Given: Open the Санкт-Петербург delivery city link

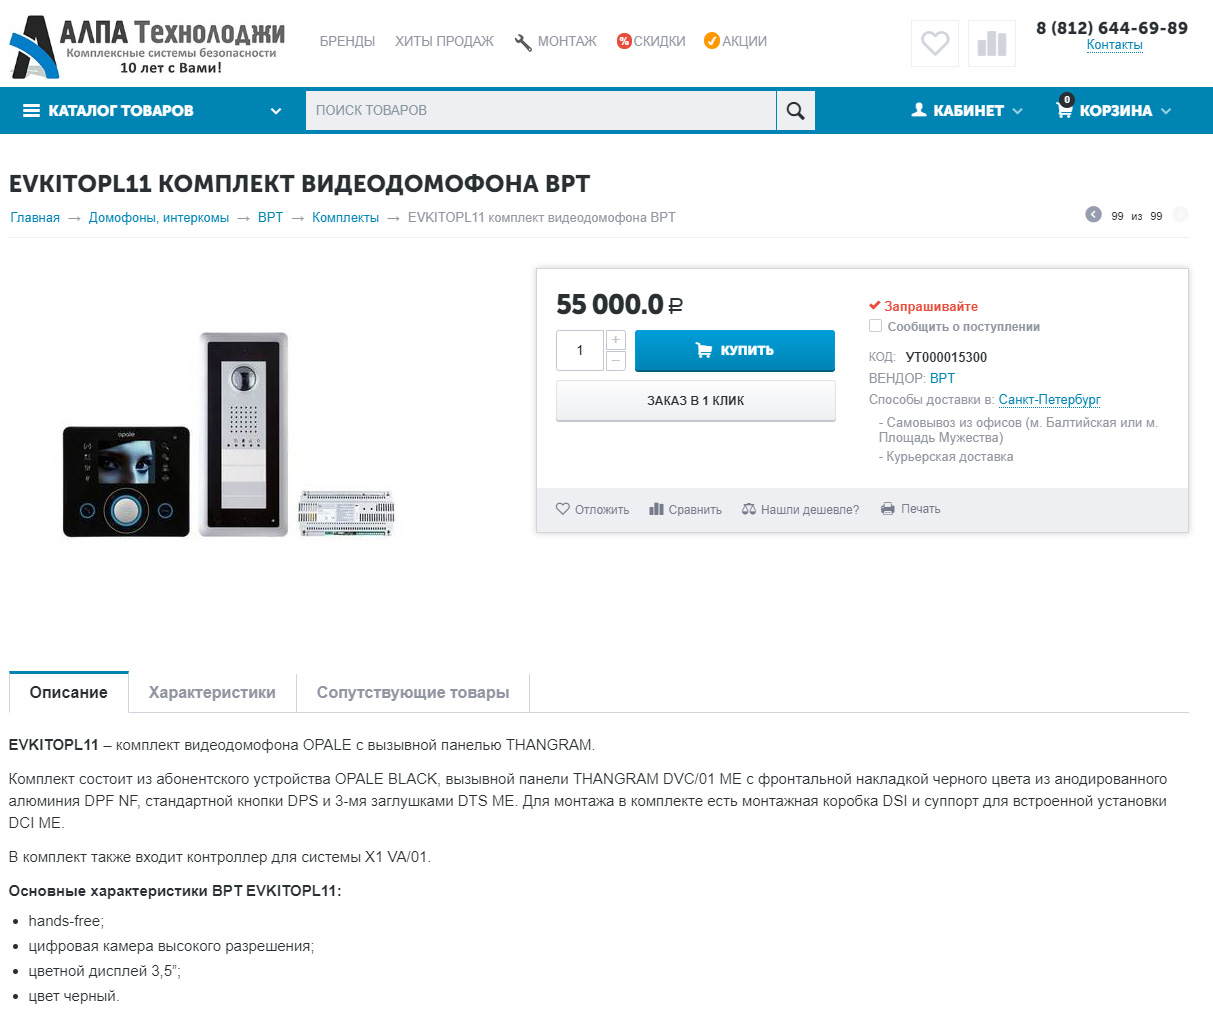Looking at the screenshot, I should pos(1049,399).
